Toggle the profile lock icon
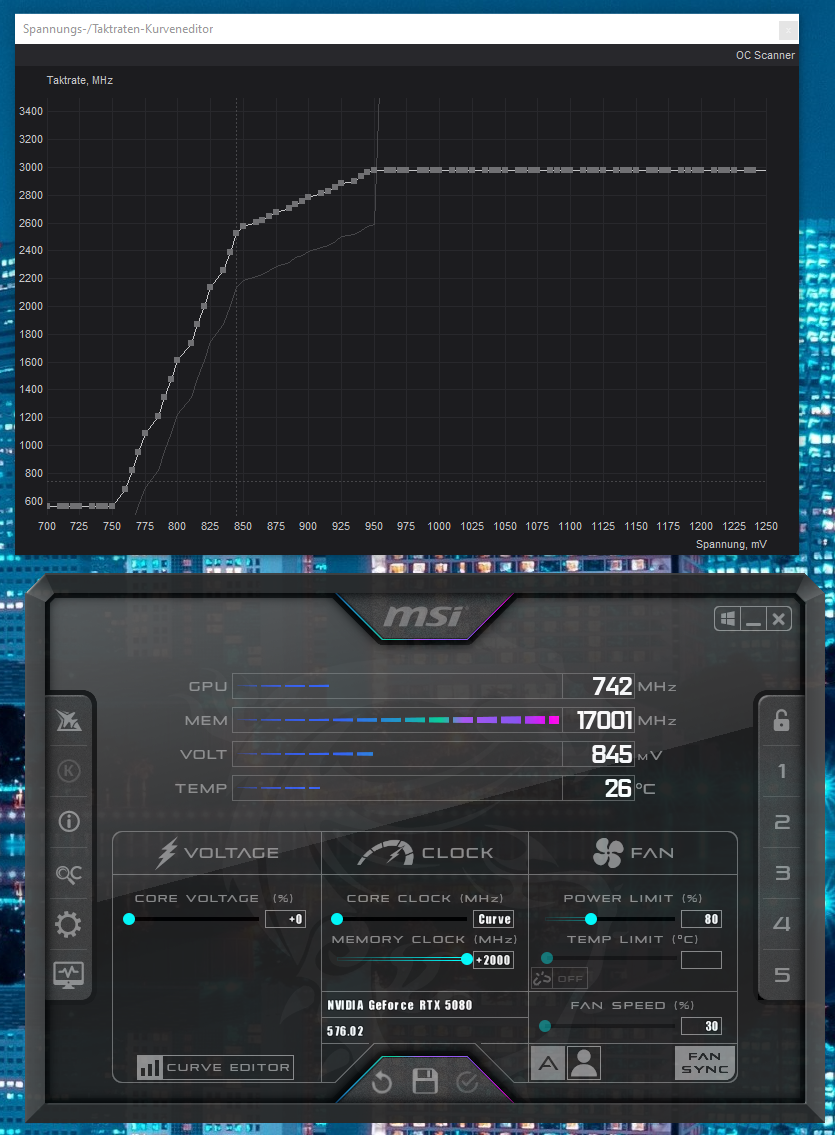This screenshot has width=835, height=1135. coord(781,720)
